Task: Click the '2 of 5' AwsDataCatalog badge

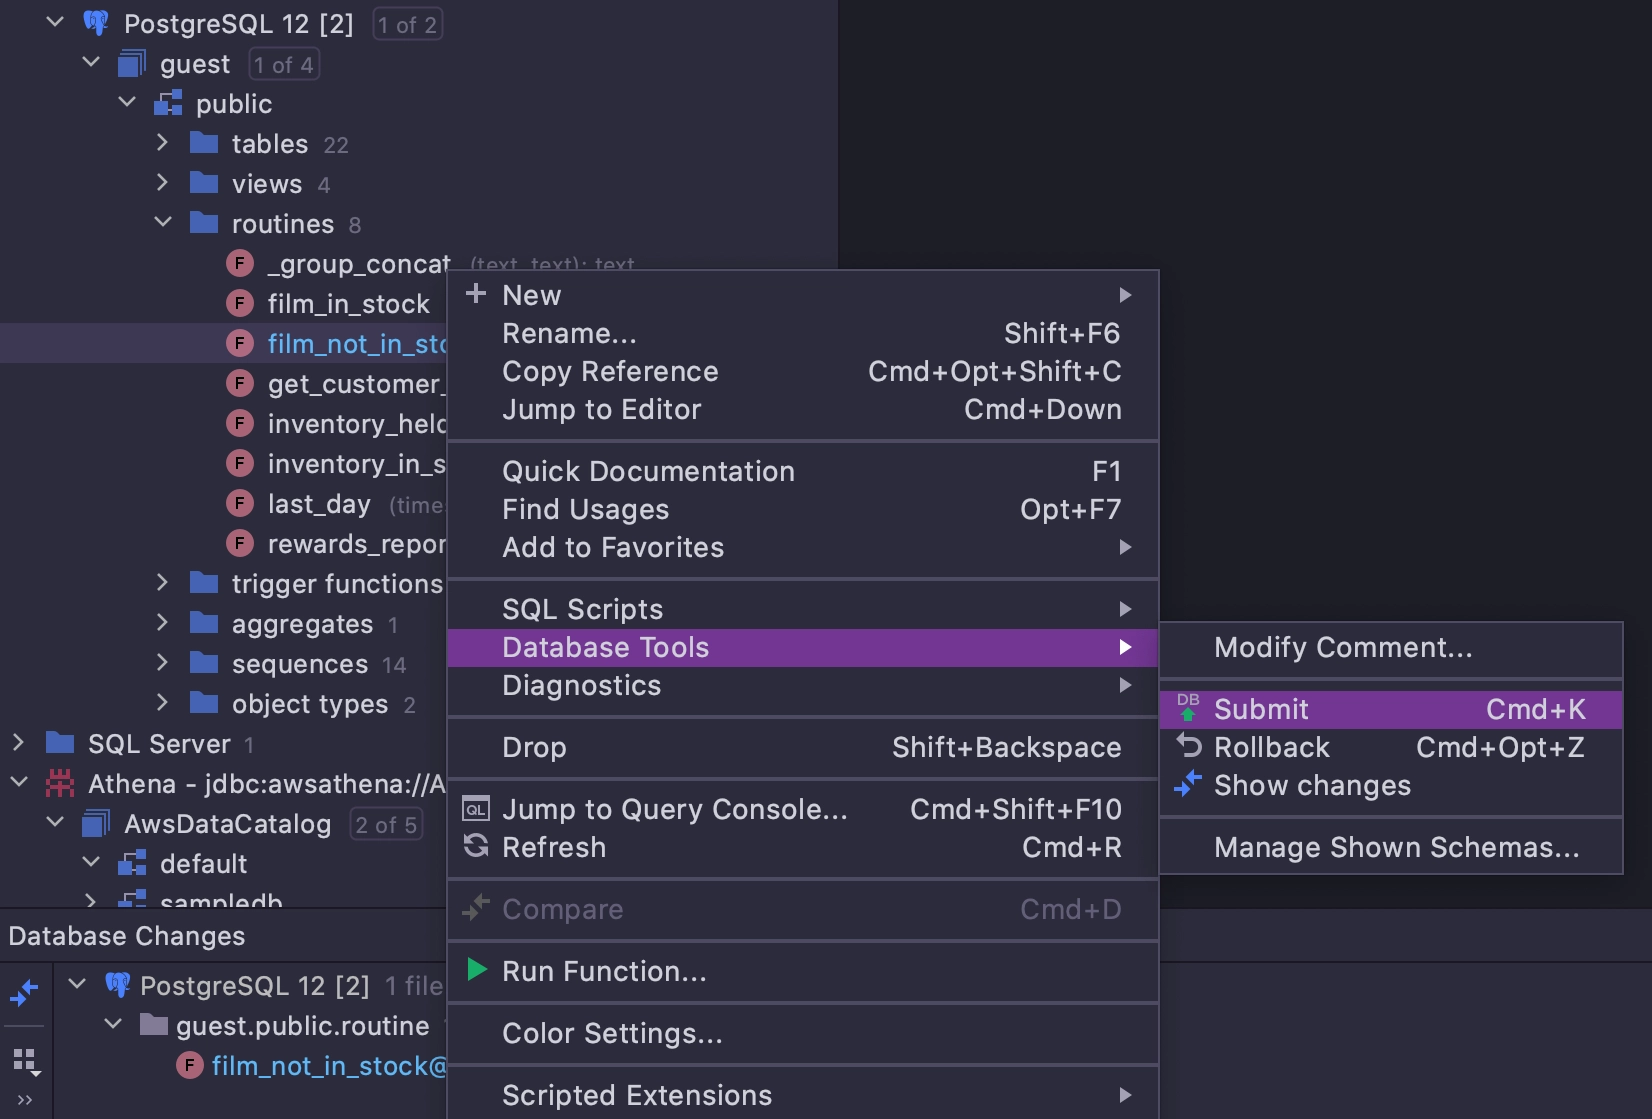Action: point(386,824)
